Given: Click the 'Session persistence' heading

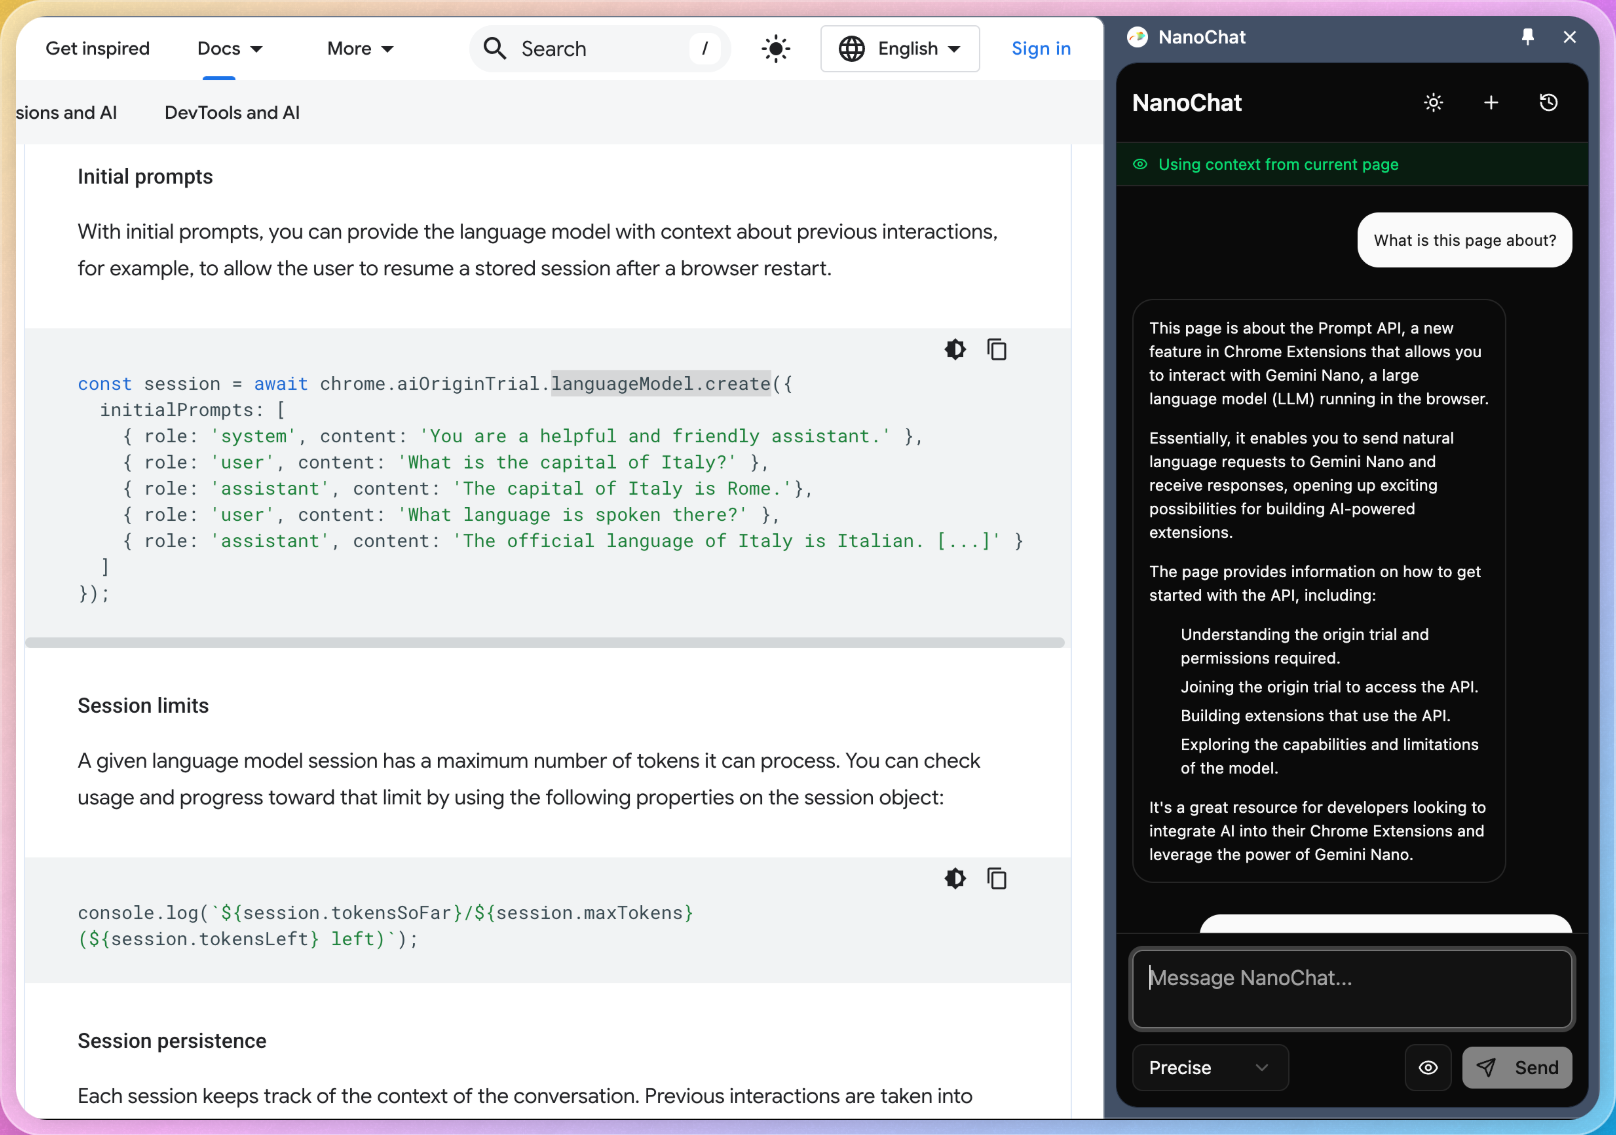Looking at the screenshot, I should pos(172,1041).
